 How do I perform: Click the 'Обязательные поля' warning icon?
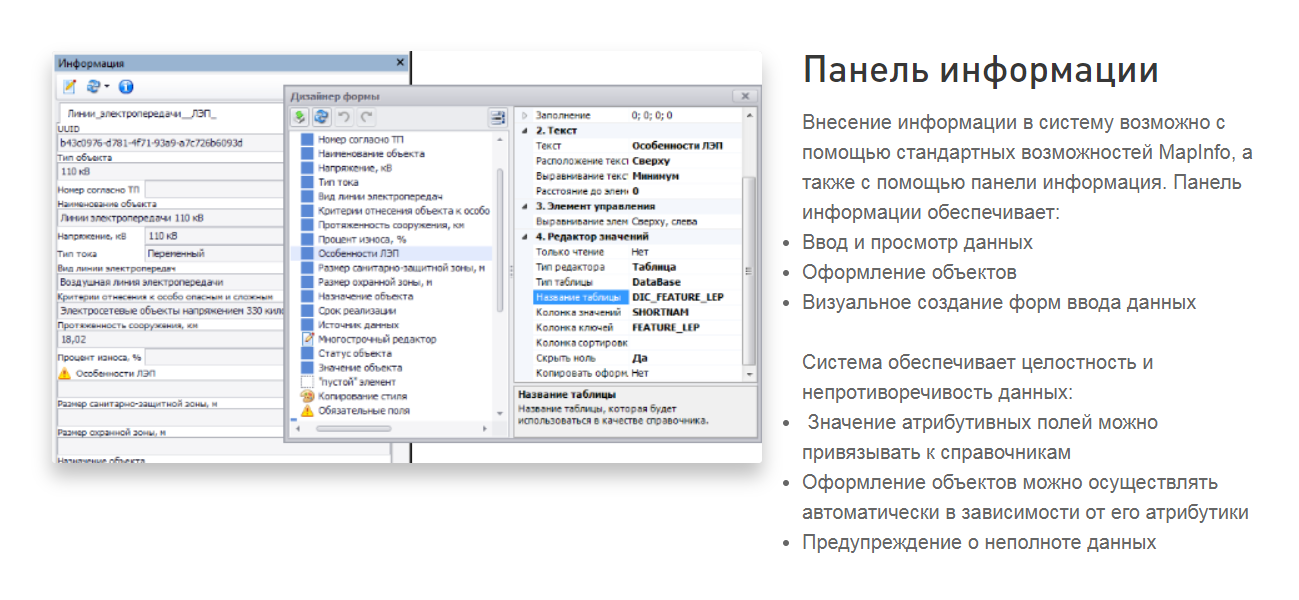pos(308,411)
